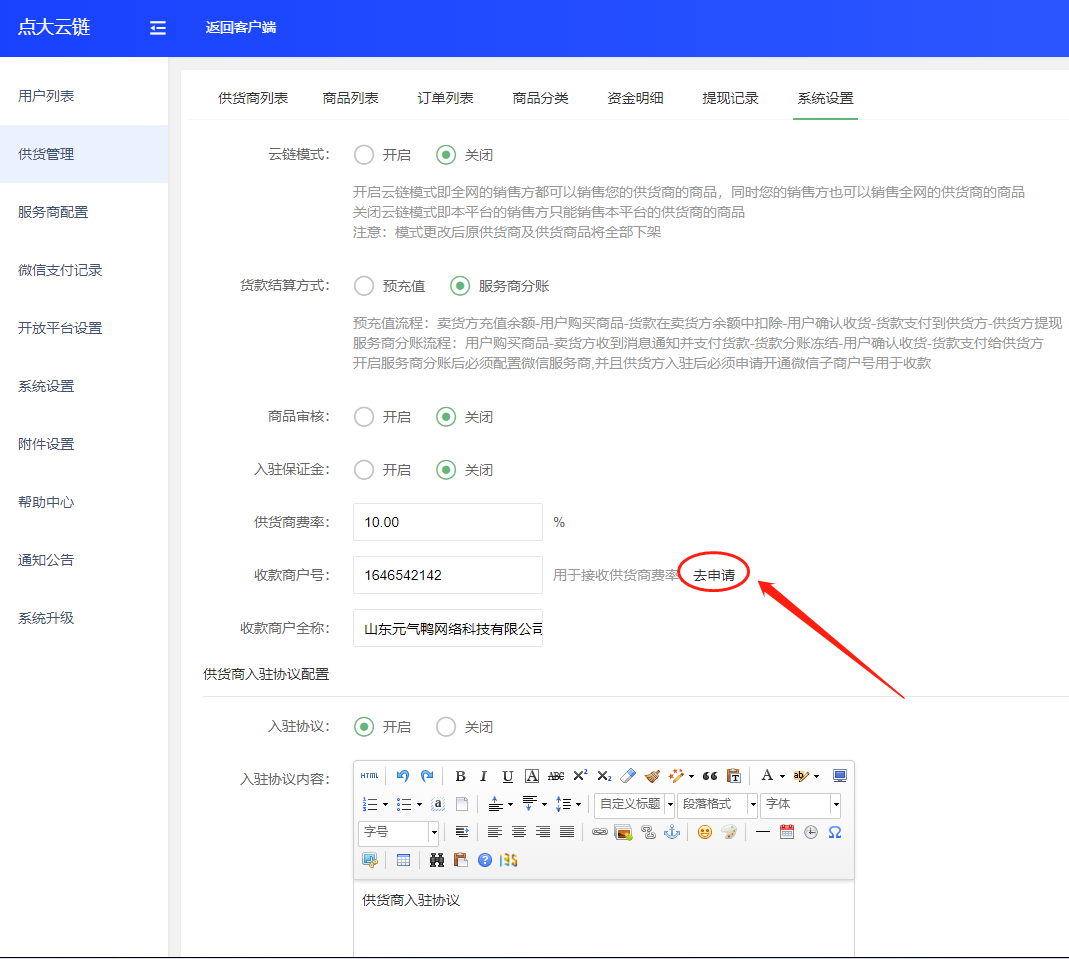This screenshot has height=959, width=1069.
Task: Select 关闭 for 入驻协议
Action: [x=446, y=727]
